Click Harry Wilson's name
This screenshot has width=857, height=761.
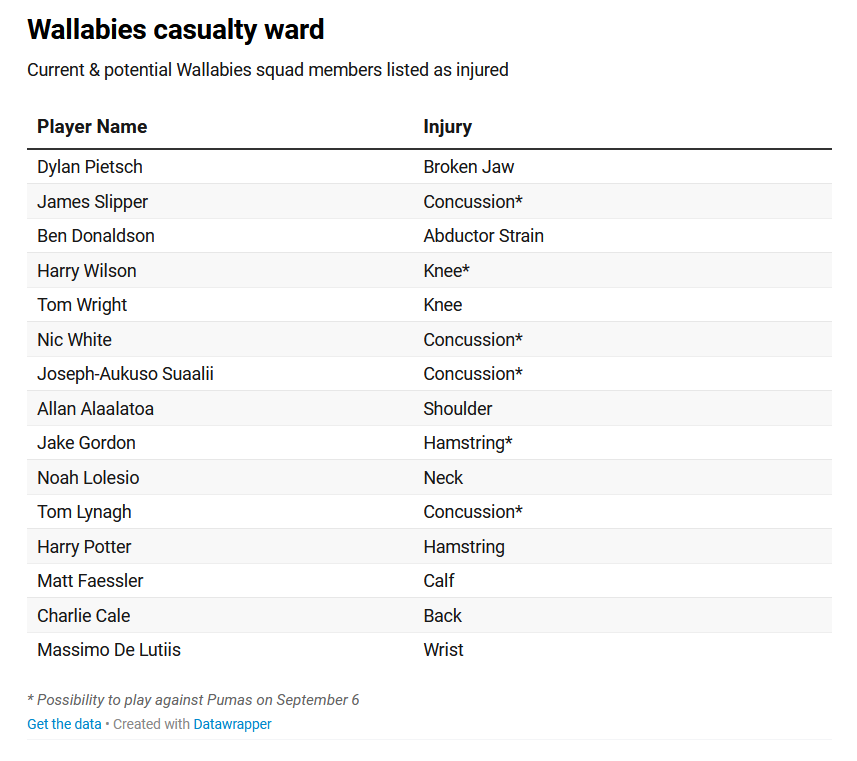point(87,271)
